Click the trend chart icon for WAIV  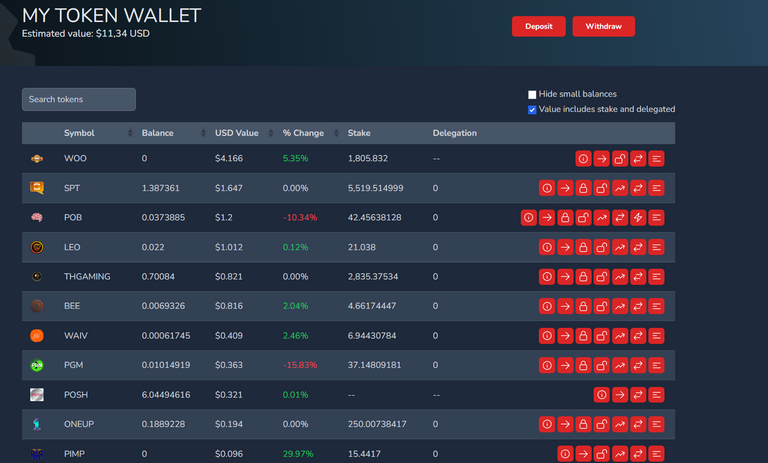click(x=620, y=336)
